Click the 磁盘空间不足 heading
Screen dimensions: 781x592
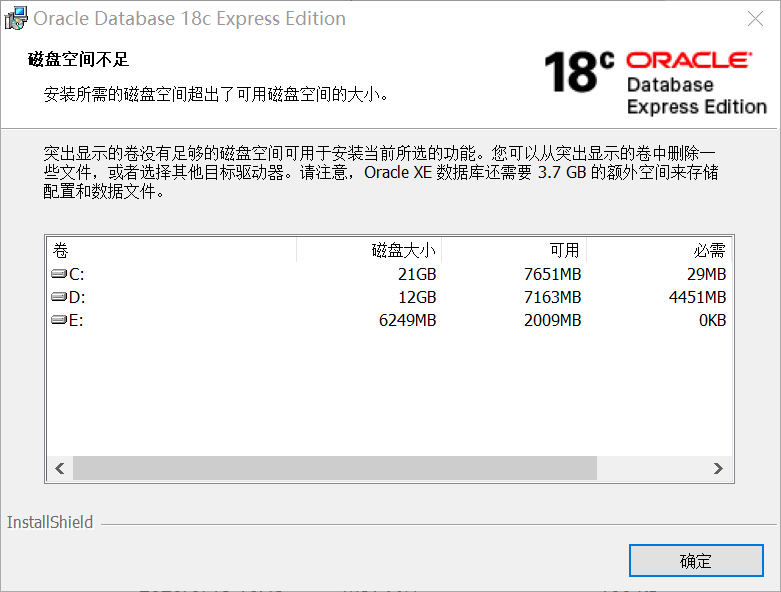tap(78, 59)
